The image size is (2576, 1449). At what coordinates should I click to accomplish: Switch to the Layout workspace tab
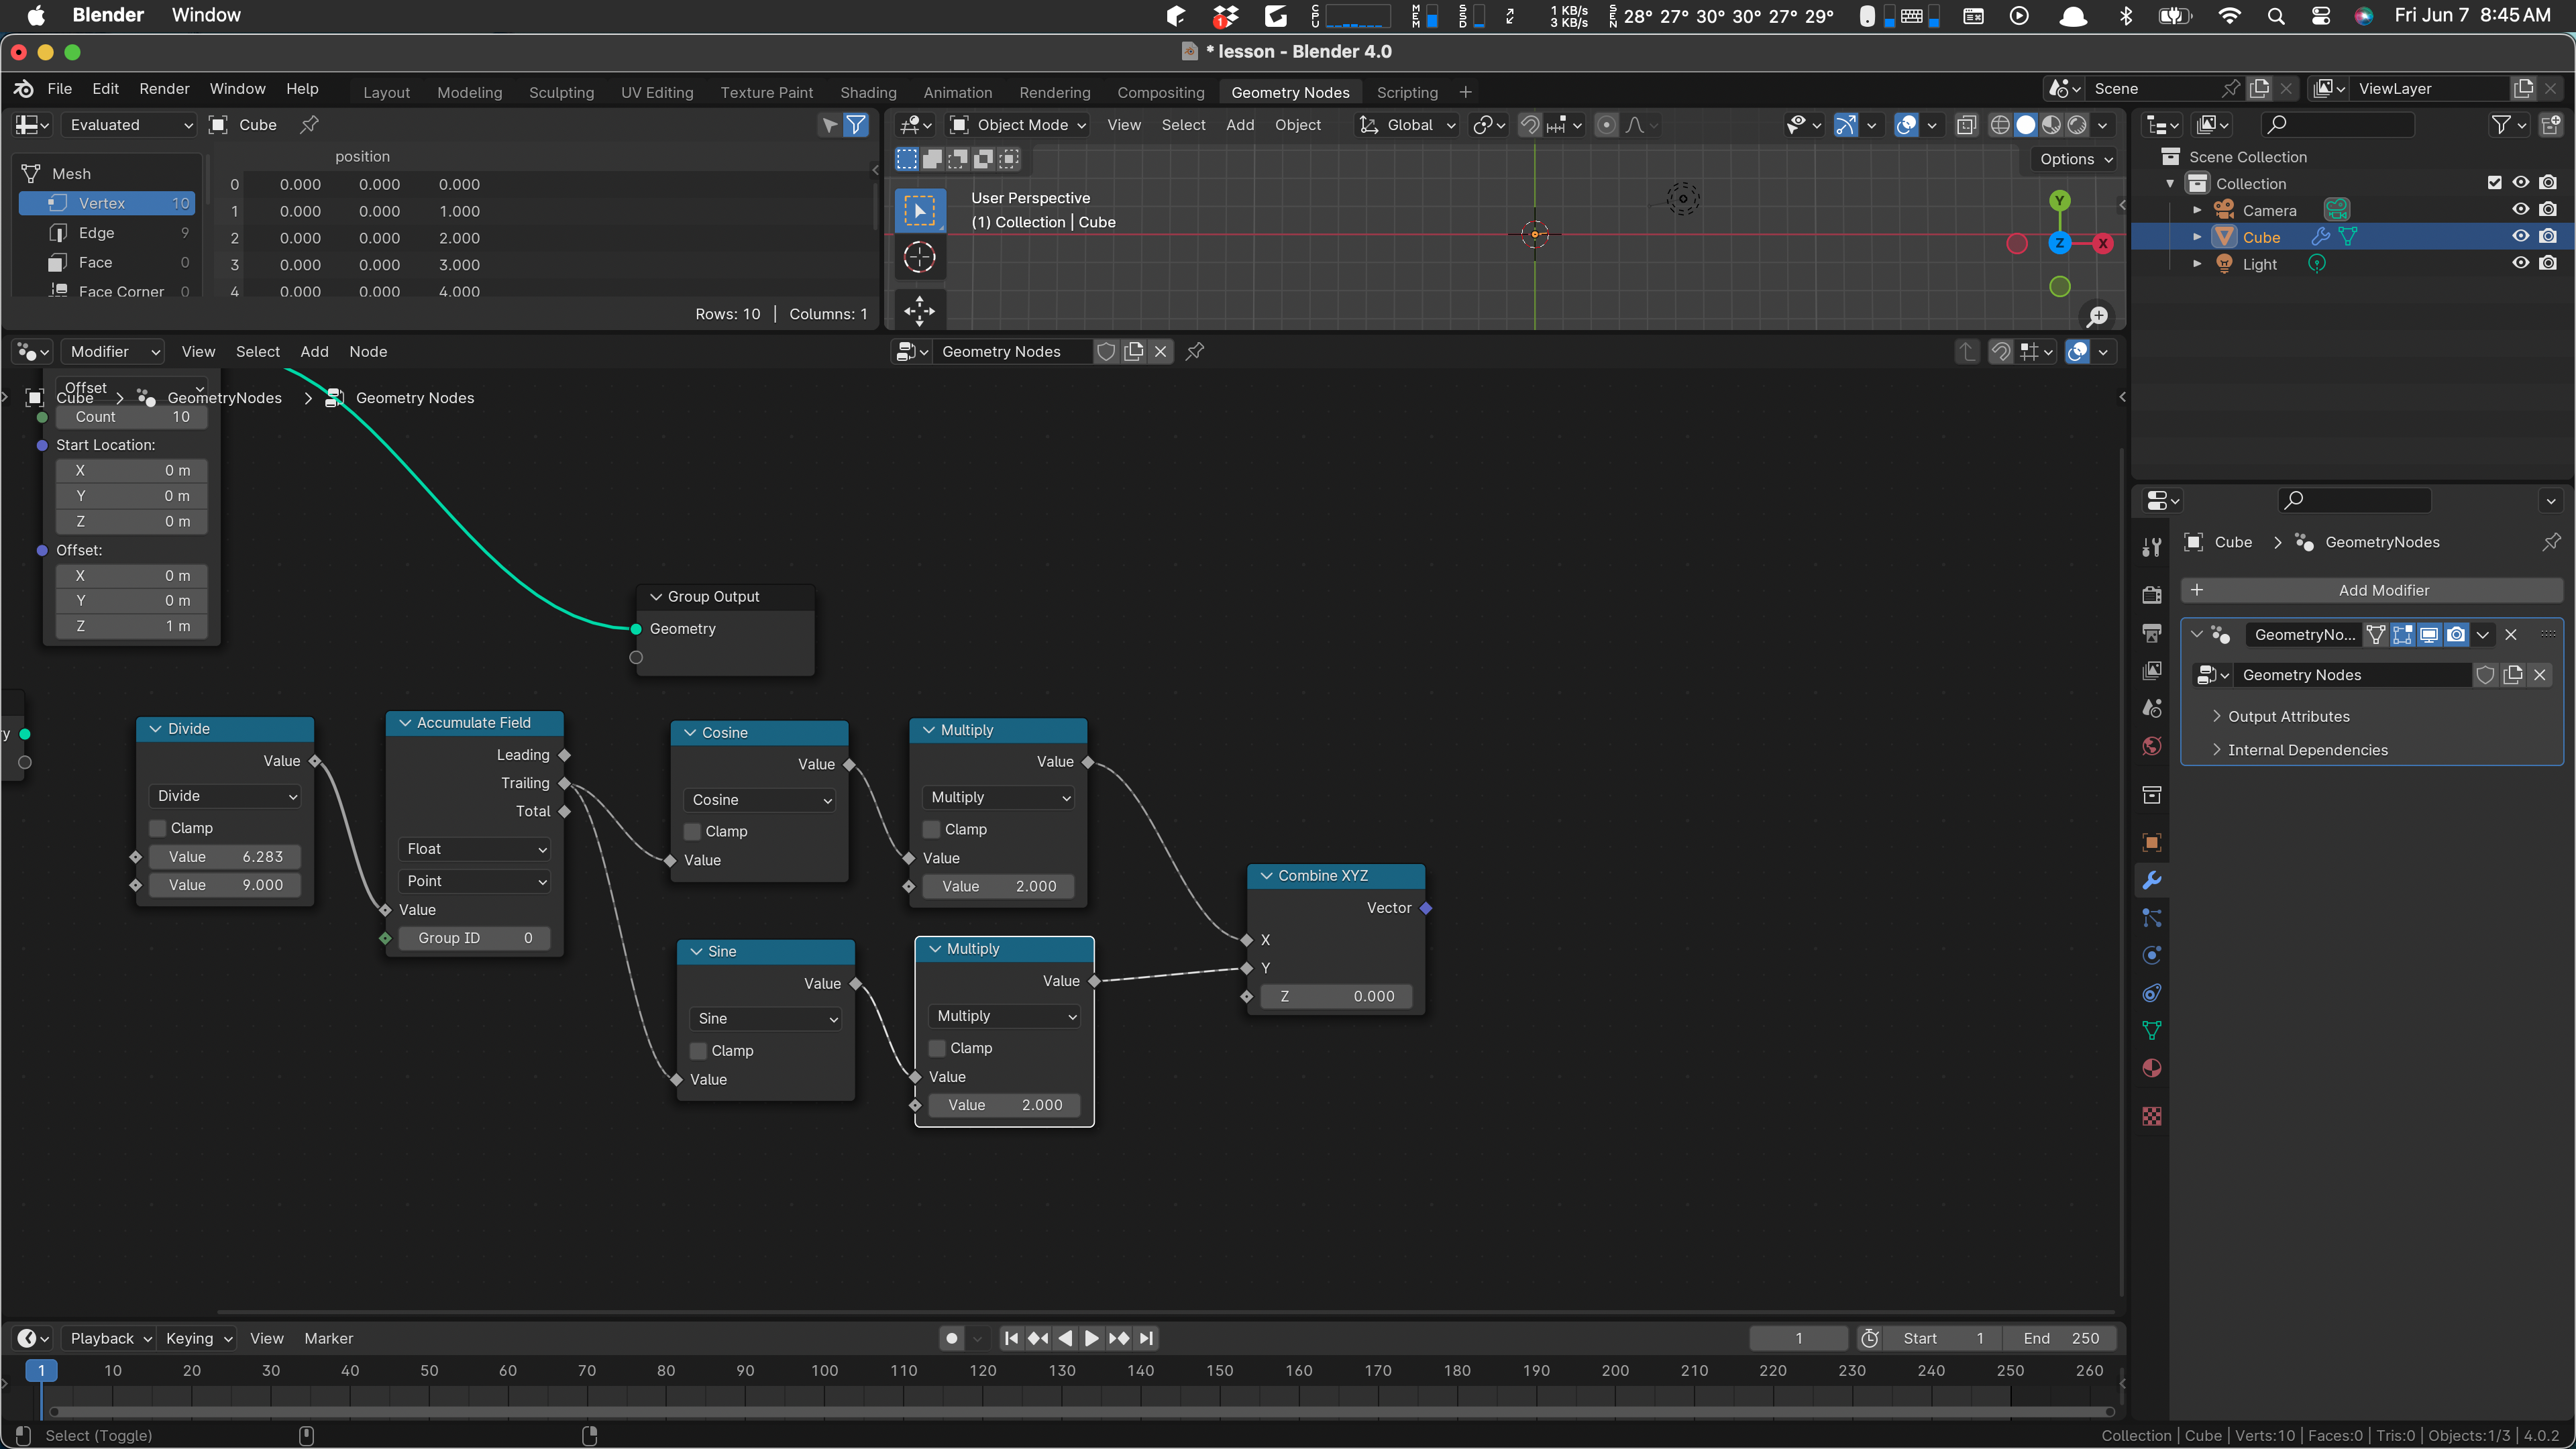point(386,92)
